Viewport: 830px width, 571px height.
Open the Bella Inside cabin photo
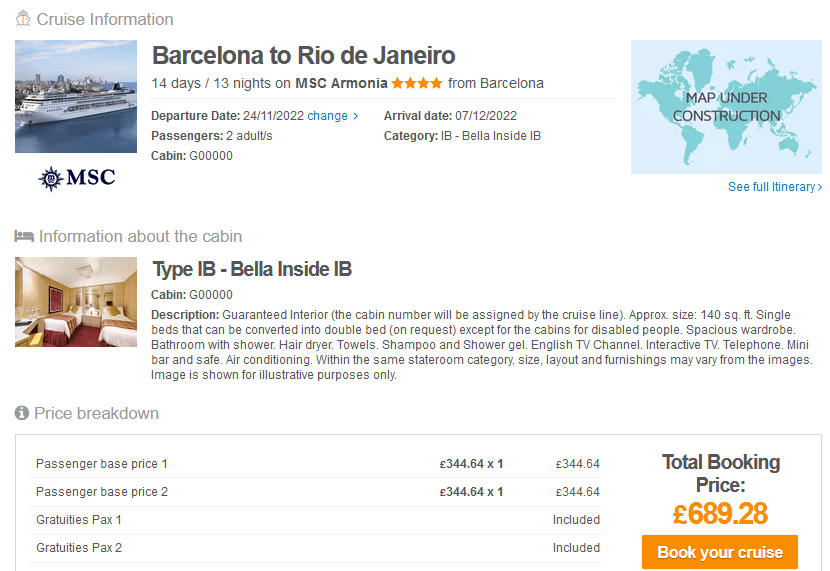[76, 302]
